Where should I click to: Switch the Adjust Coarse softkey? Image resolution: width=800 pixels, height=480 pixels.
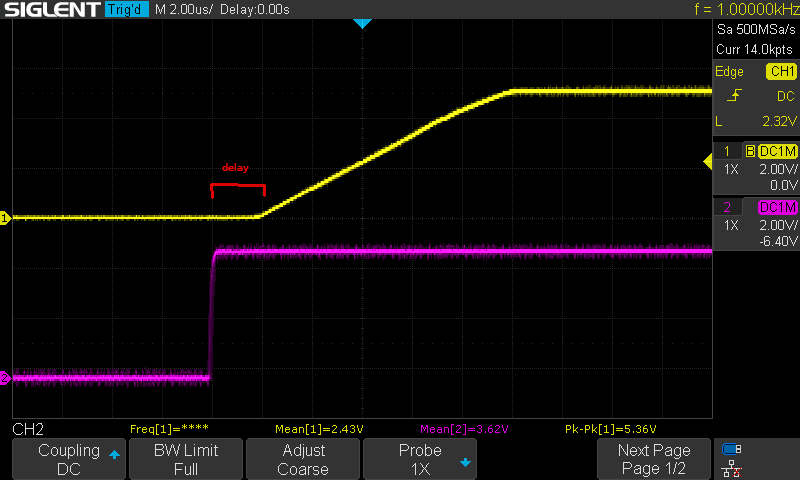pos(303,459)
